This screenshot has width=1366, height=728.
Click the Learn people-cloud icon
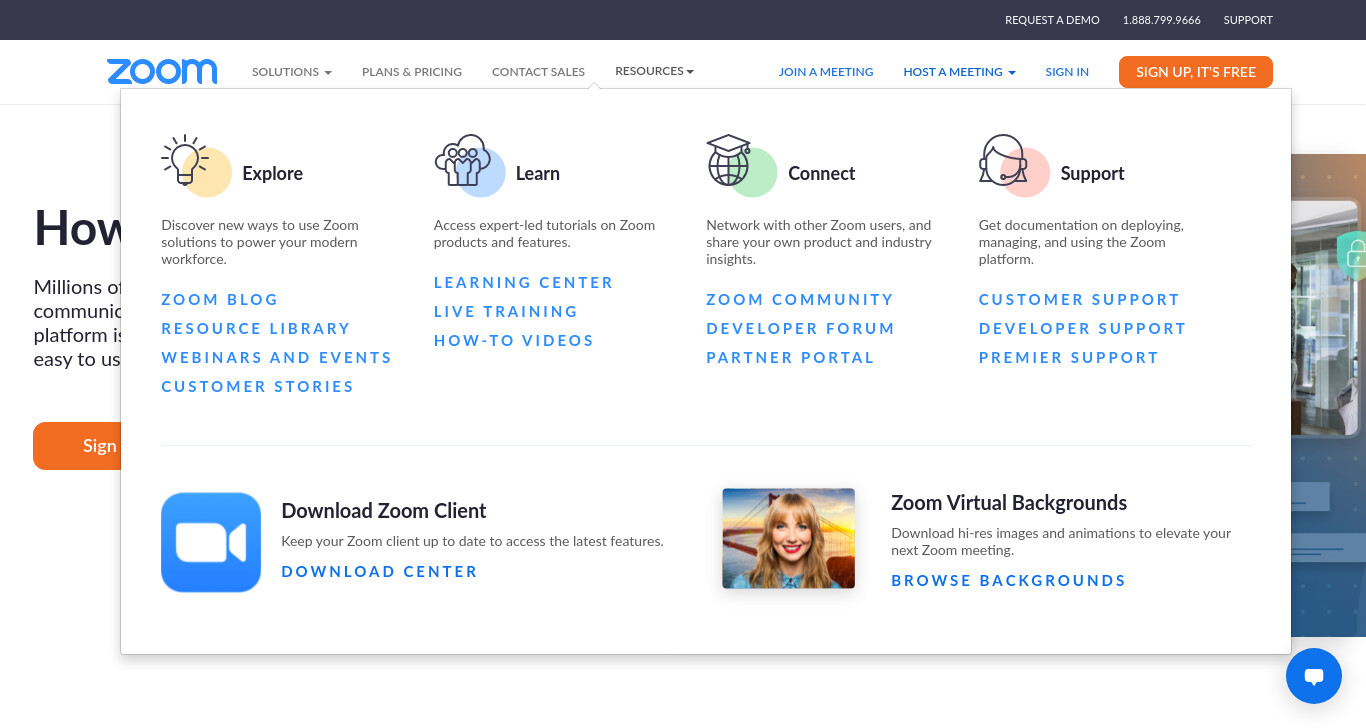(x=469, y=165)
